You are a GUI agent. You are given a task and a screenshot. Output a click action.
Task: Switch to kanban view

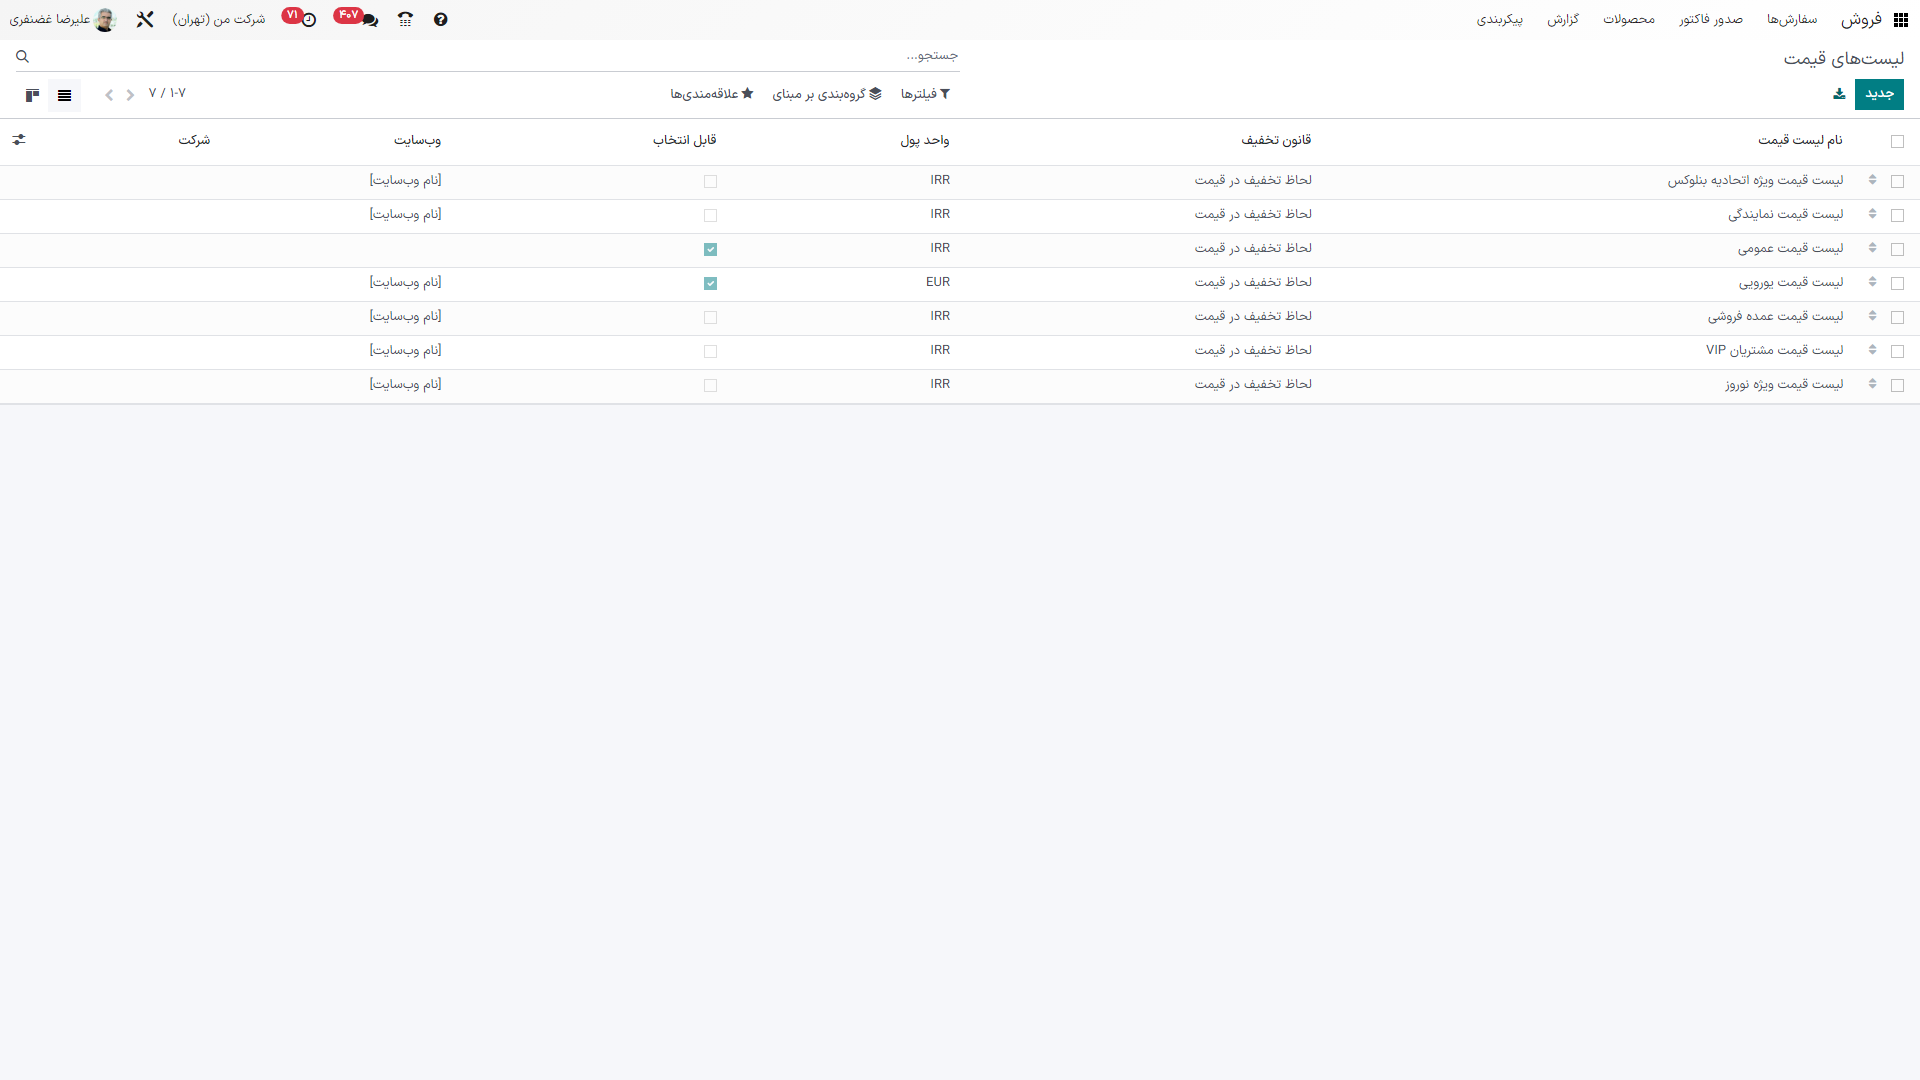32,95
